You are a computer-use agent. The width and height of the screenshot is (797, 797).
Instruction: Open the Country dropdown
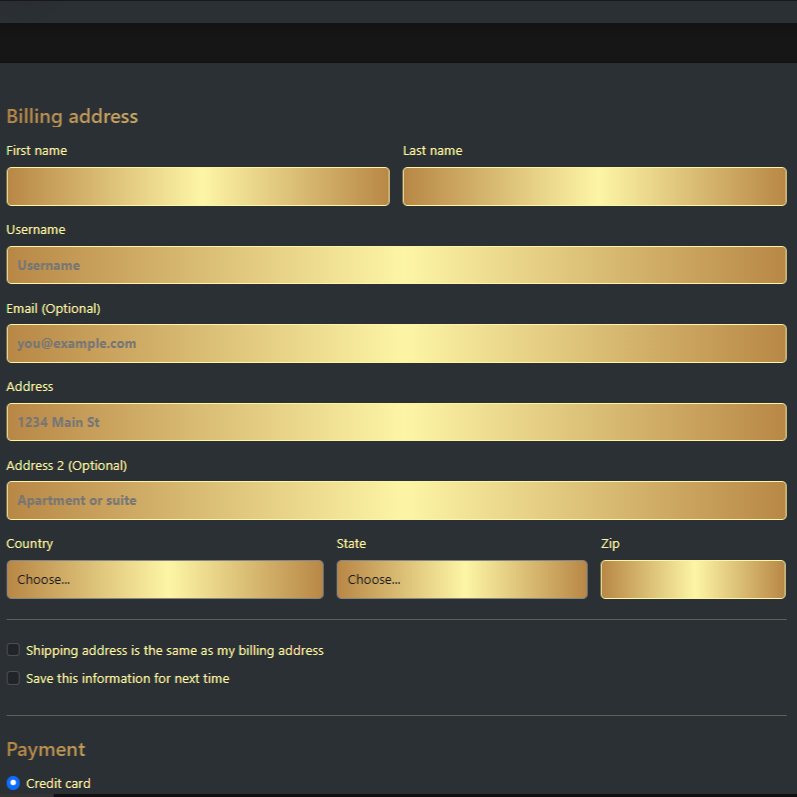[x=165, y=579]
